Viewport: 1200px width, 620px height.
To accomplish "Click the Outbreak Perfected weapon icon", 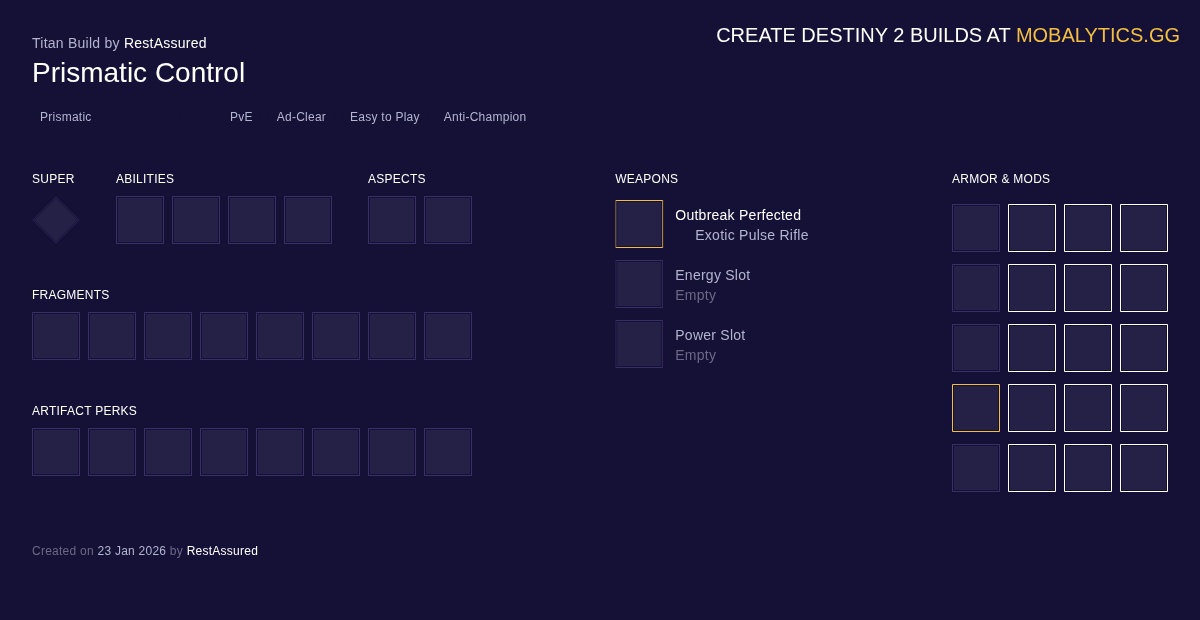I will (639, 224).
